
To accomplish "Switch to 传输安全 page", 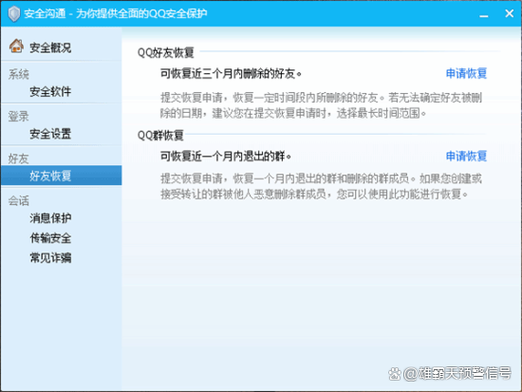I will 50,238.
